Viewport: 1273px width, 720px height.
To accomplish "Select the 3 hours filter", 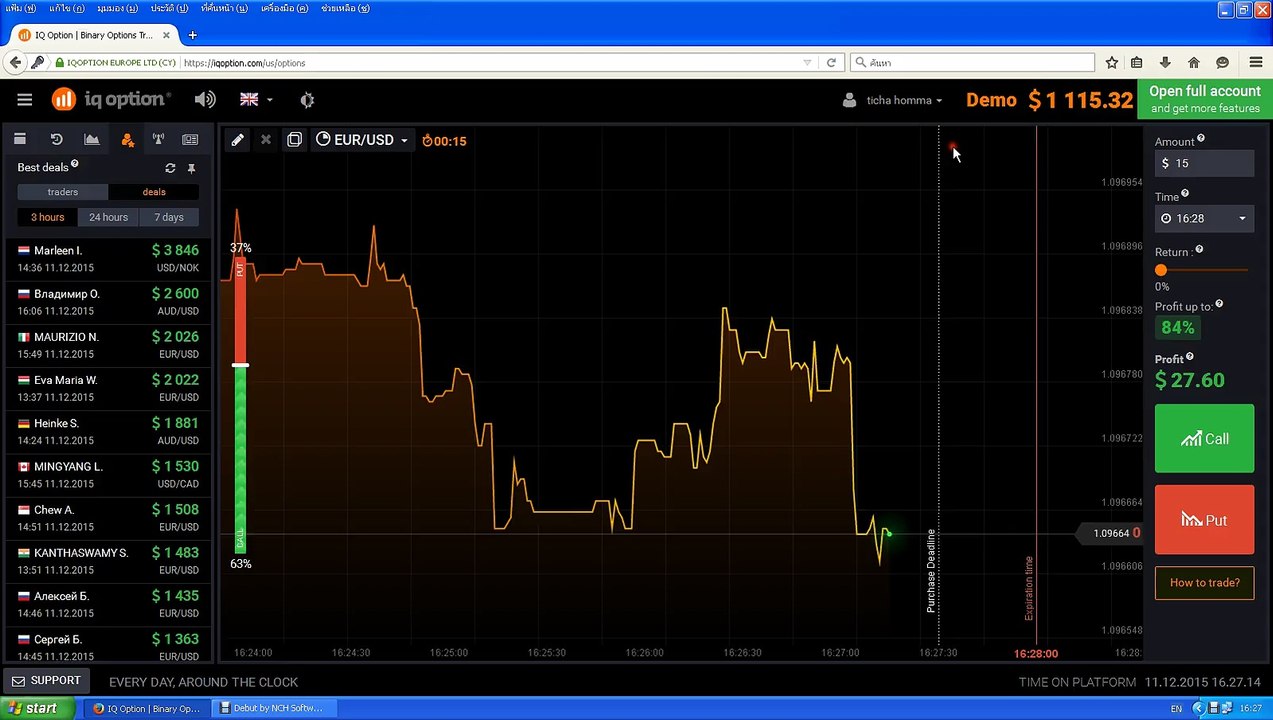I will (x=47, y=217).
